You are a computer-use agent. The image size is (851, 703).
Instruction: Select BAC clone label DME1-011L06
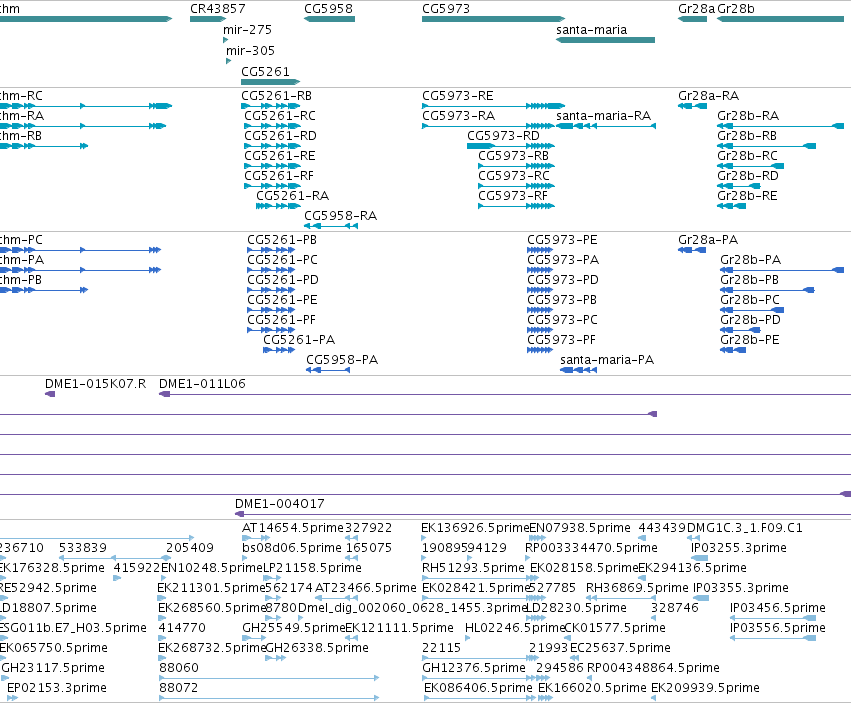coord(202,384)
